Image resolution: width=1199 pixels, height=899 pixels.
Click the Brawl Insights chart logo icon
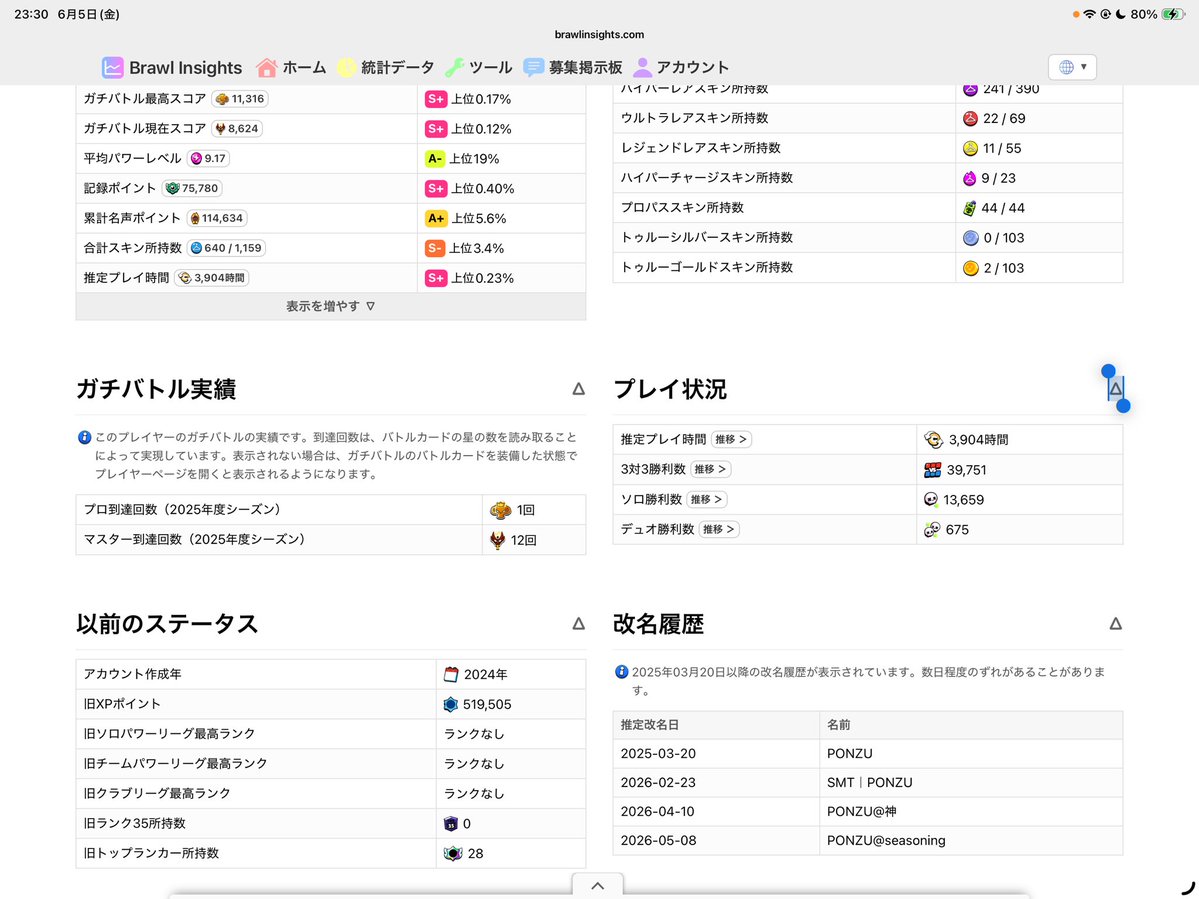tap(112, 67)
